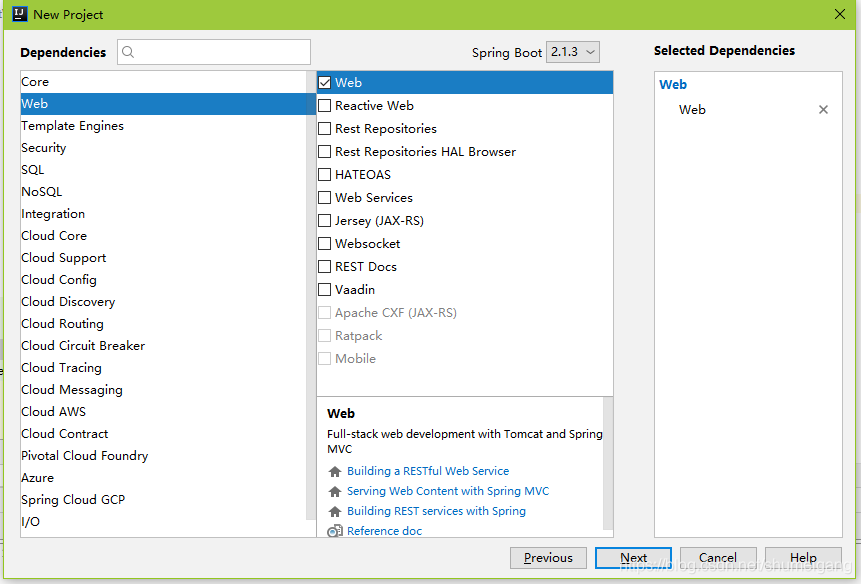Enable the Reactive Web checkbox
Viewport: 861px width, 584px height.
click(x=325, y=105)
